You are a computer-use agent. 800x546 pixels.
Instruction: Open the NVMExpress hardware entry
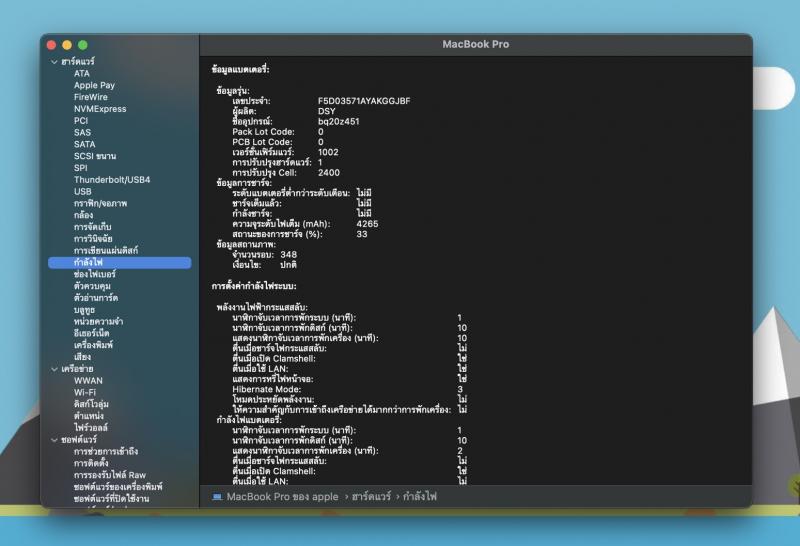[100, 109]
